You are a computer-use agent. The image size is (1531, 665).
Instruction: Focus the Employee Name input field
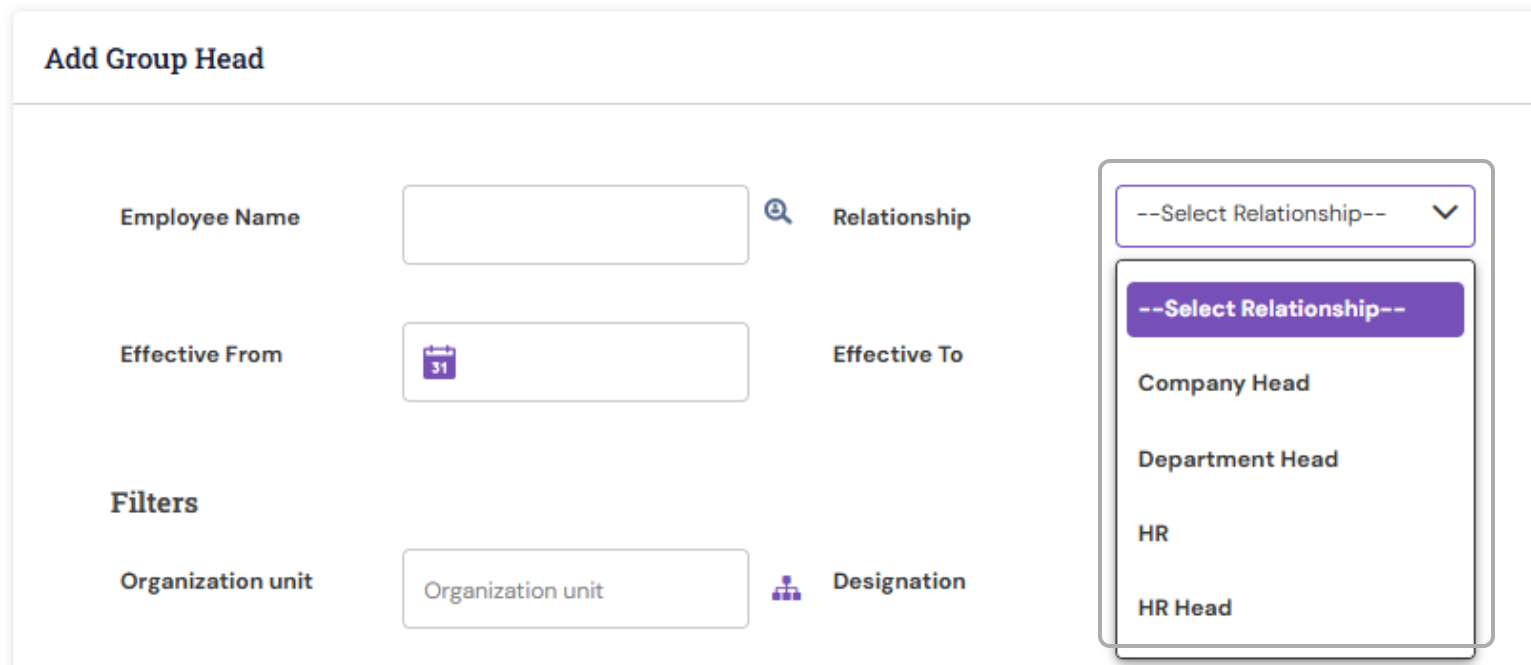pyautogui.click(x=575, y=225)
